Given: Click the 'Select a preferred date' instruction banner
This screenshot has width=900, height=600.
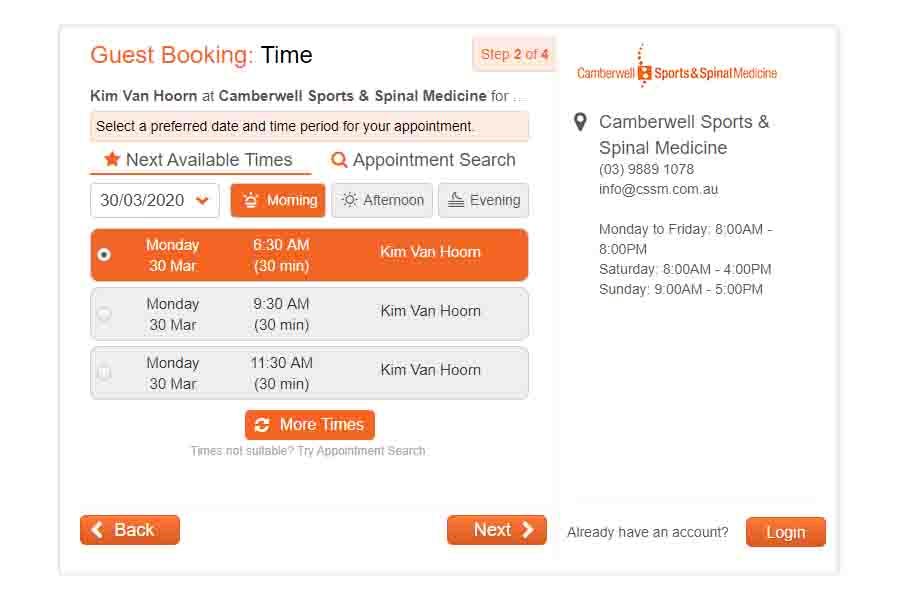Looking at the screenshot, I should [x=309, y=126].
